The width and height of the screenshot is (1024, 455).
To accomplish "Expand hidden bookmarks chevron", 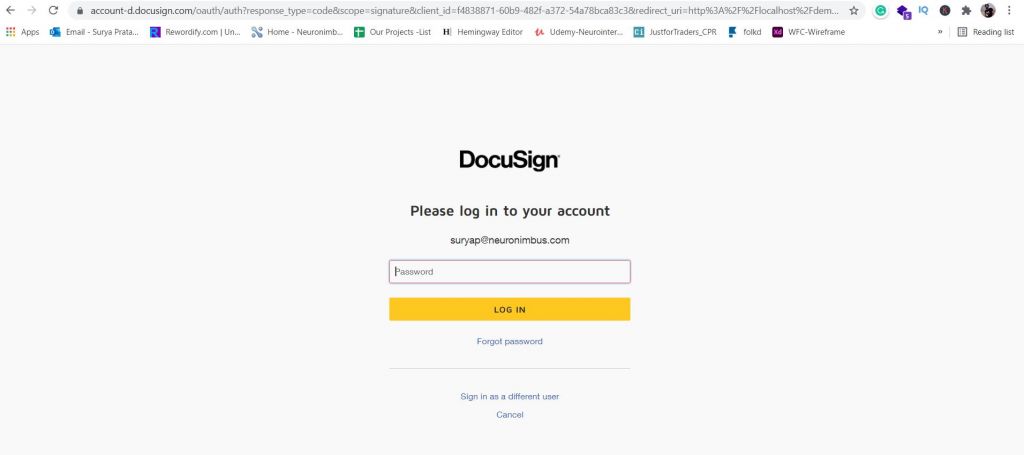I will click(940, 32).
